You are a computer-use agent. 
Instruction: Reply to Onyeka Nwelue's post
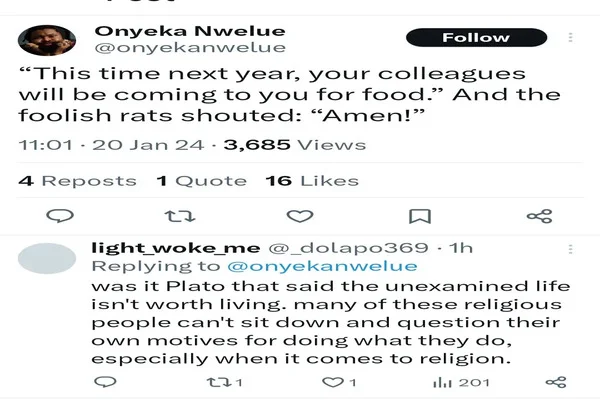click(61, 216)
